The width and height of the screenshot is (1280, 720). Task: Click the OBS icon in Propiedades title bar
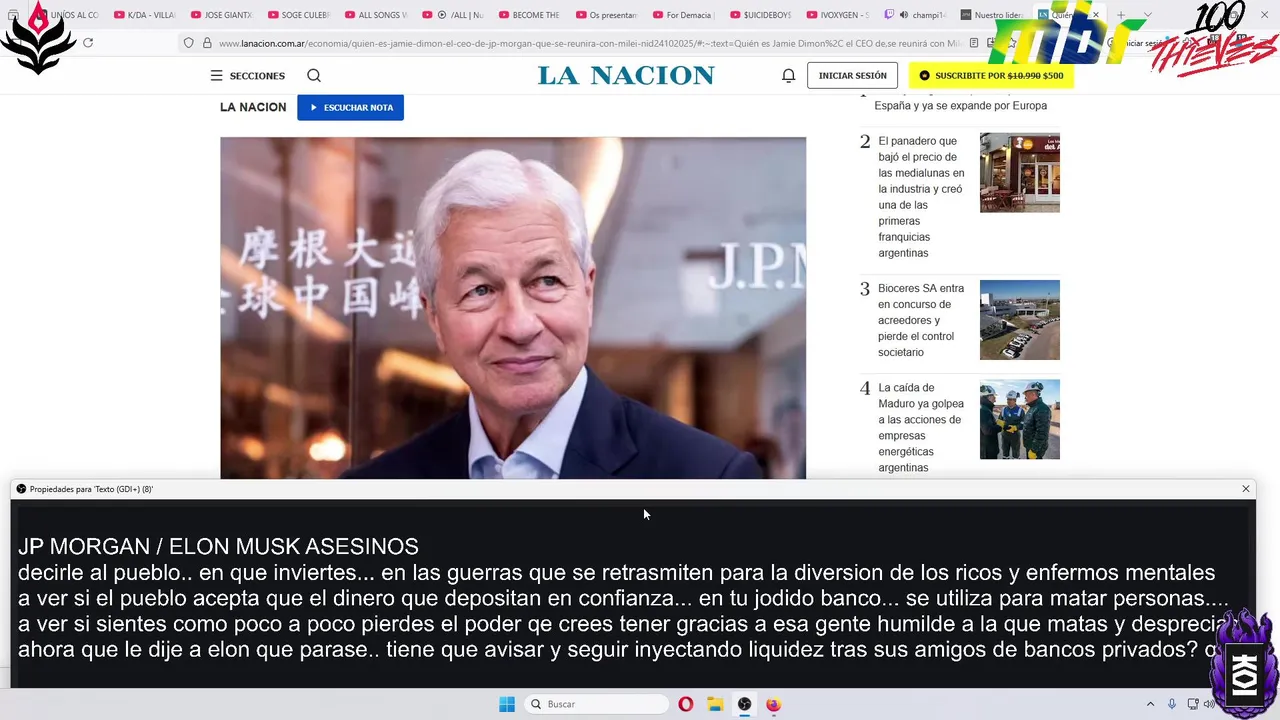pos(21,489)
